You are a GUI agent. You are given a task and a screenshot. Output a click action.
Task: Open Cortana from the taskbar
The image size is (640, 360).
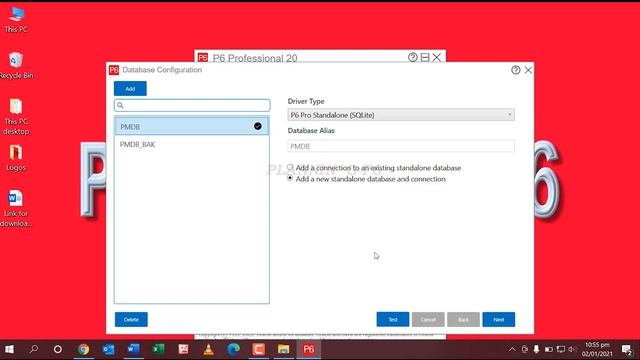58,349
